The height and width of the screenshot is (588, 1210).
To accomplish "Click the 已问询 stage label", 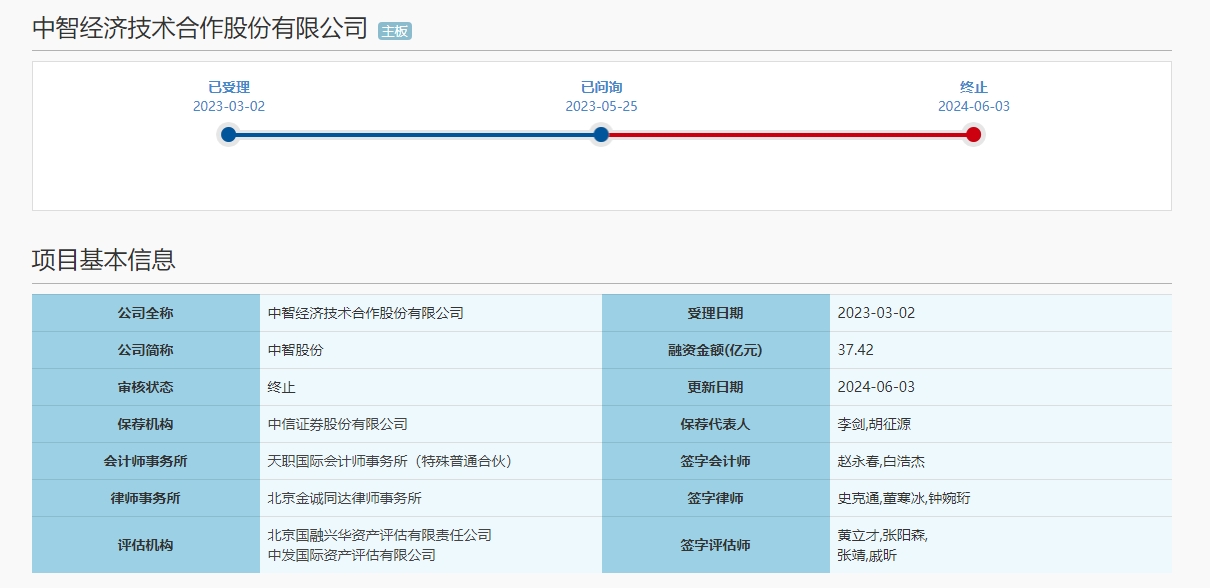I will (601, 87).
